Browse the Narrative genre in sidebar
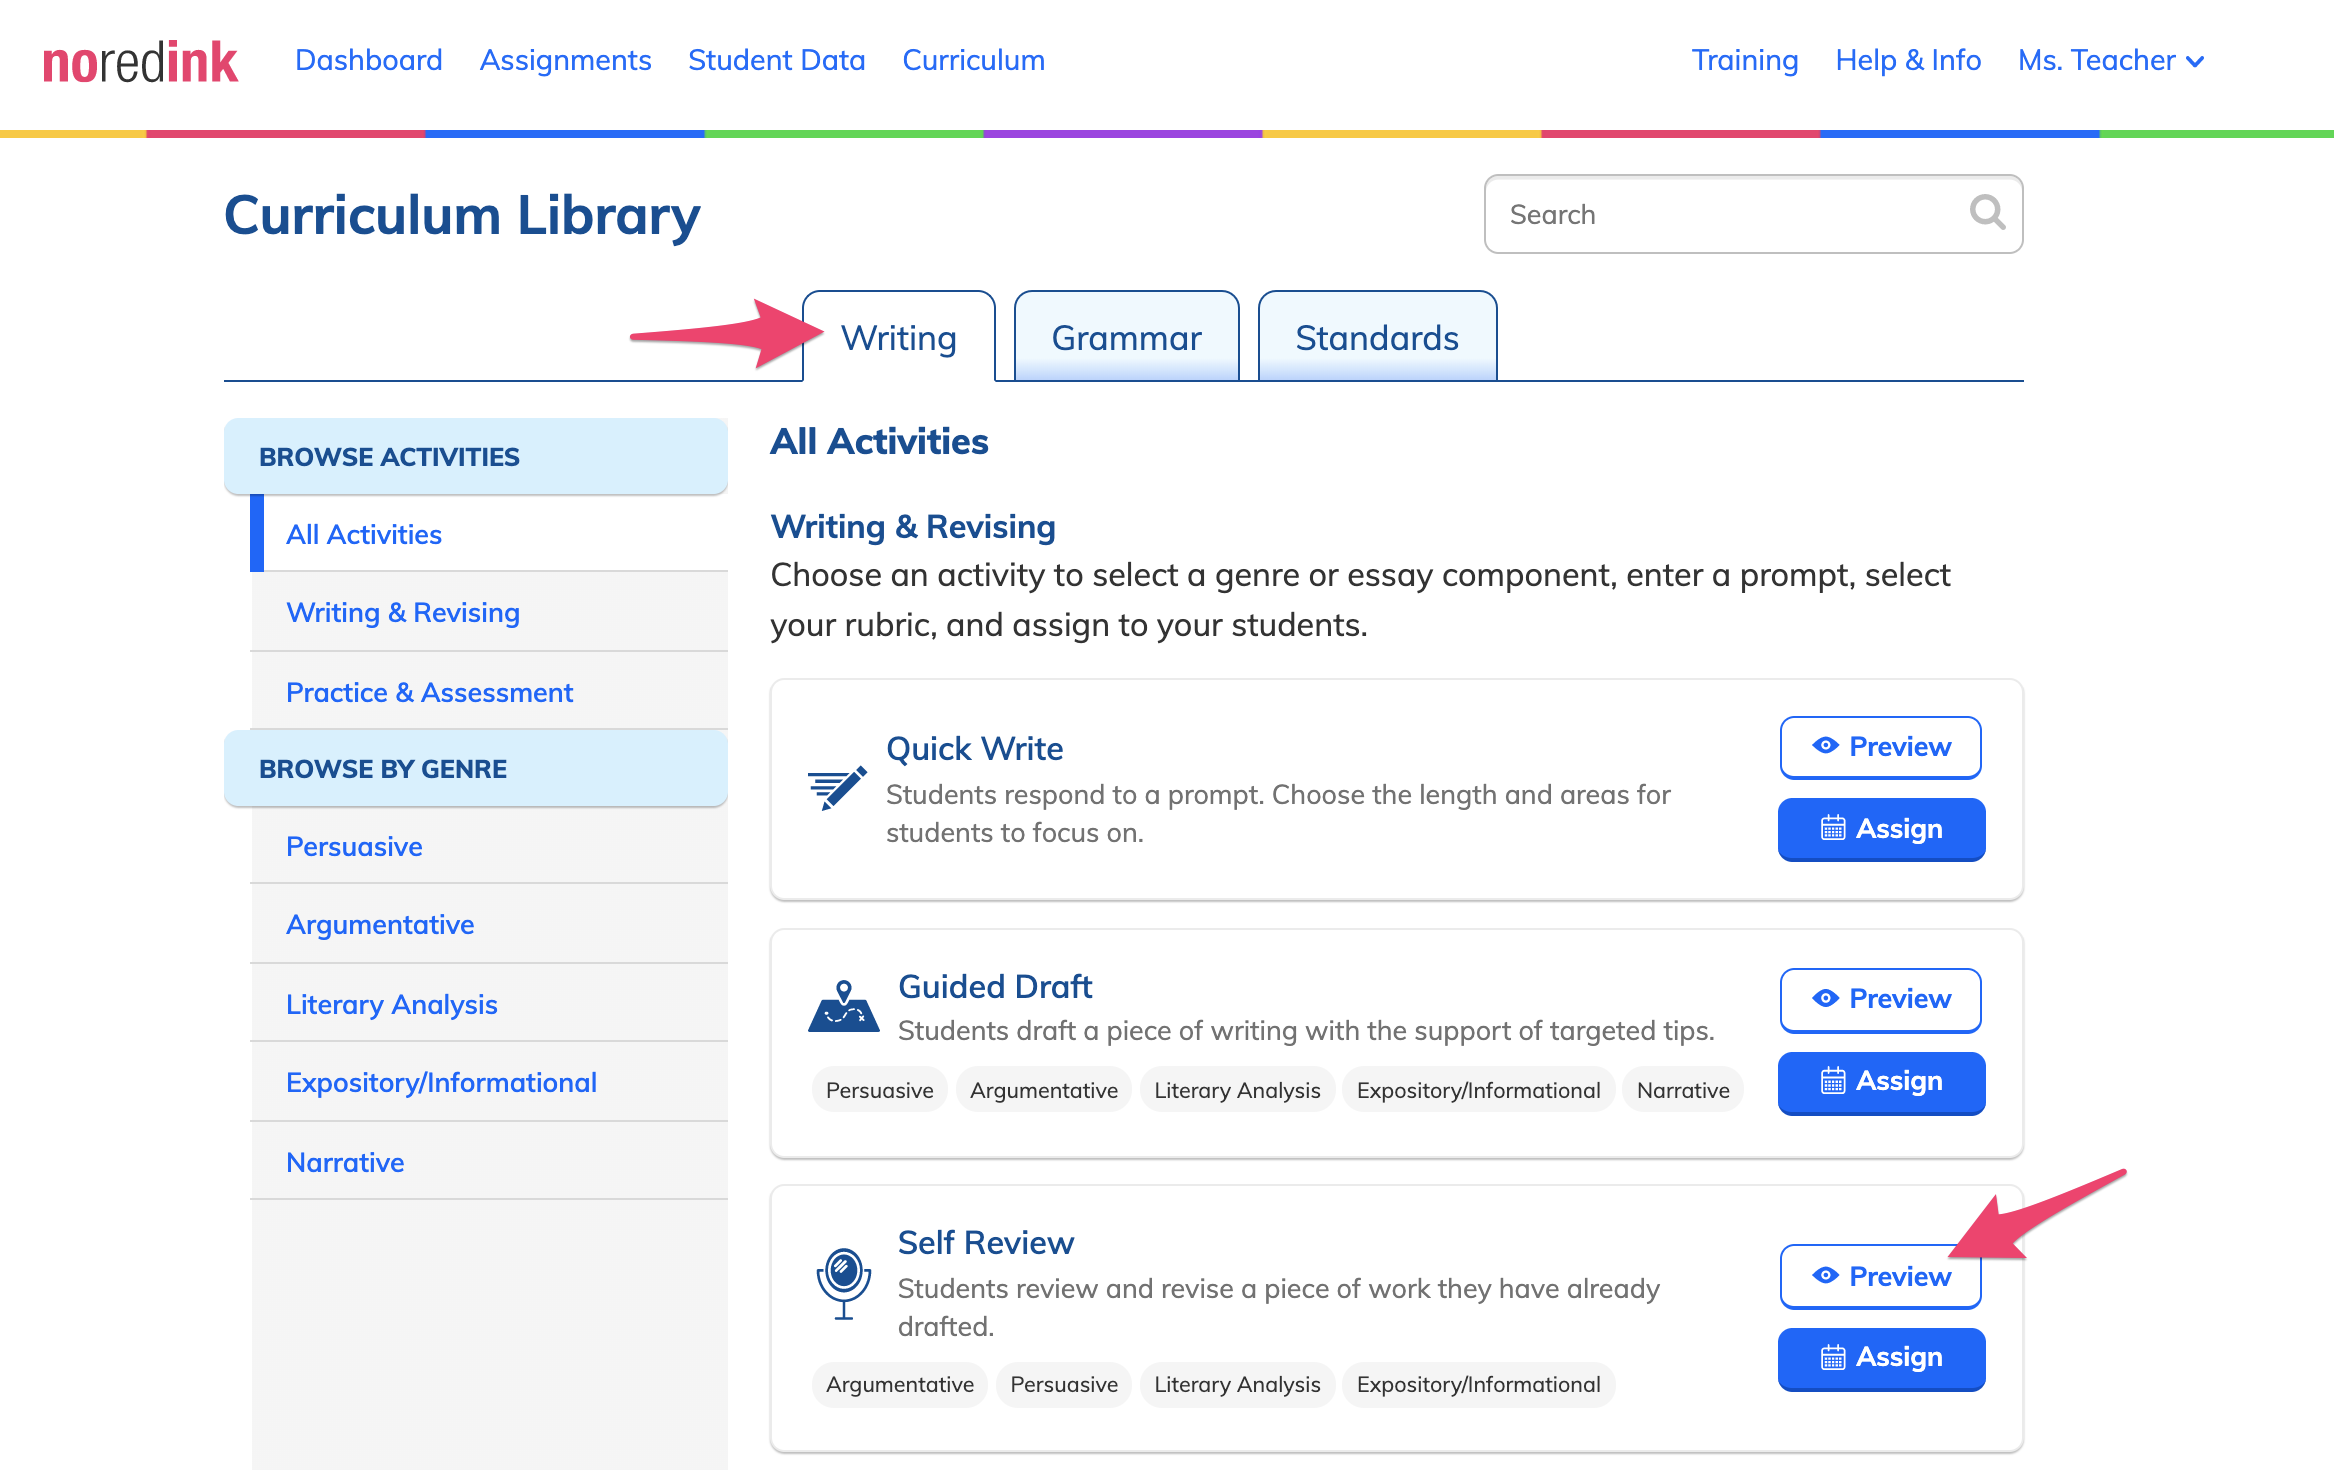The image size is (2334, 1470). point(489,1162)
